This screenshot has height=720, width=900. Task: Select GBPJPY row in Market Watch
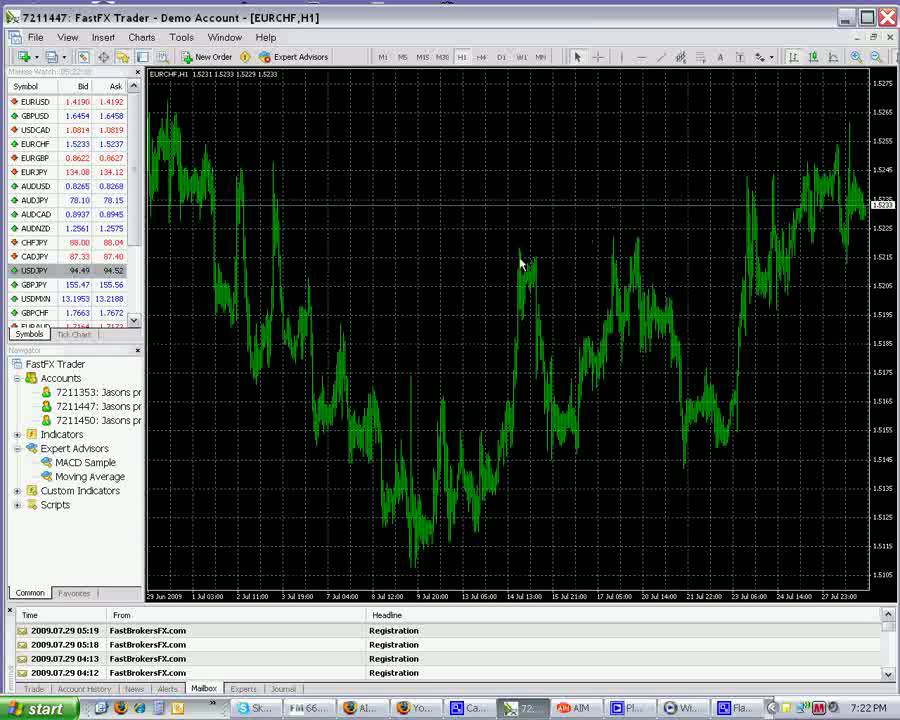pos(67,285)
